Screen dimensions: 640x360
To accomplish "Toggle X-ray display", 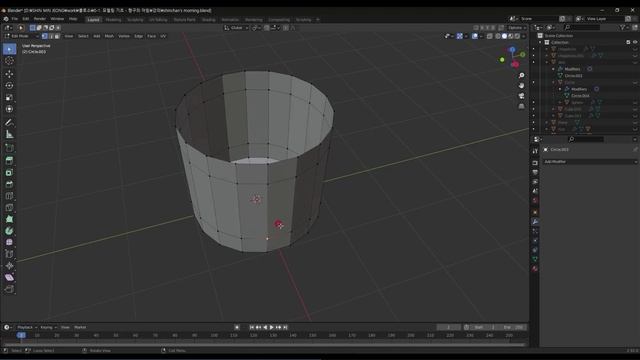I will click(x=489, y=36).
